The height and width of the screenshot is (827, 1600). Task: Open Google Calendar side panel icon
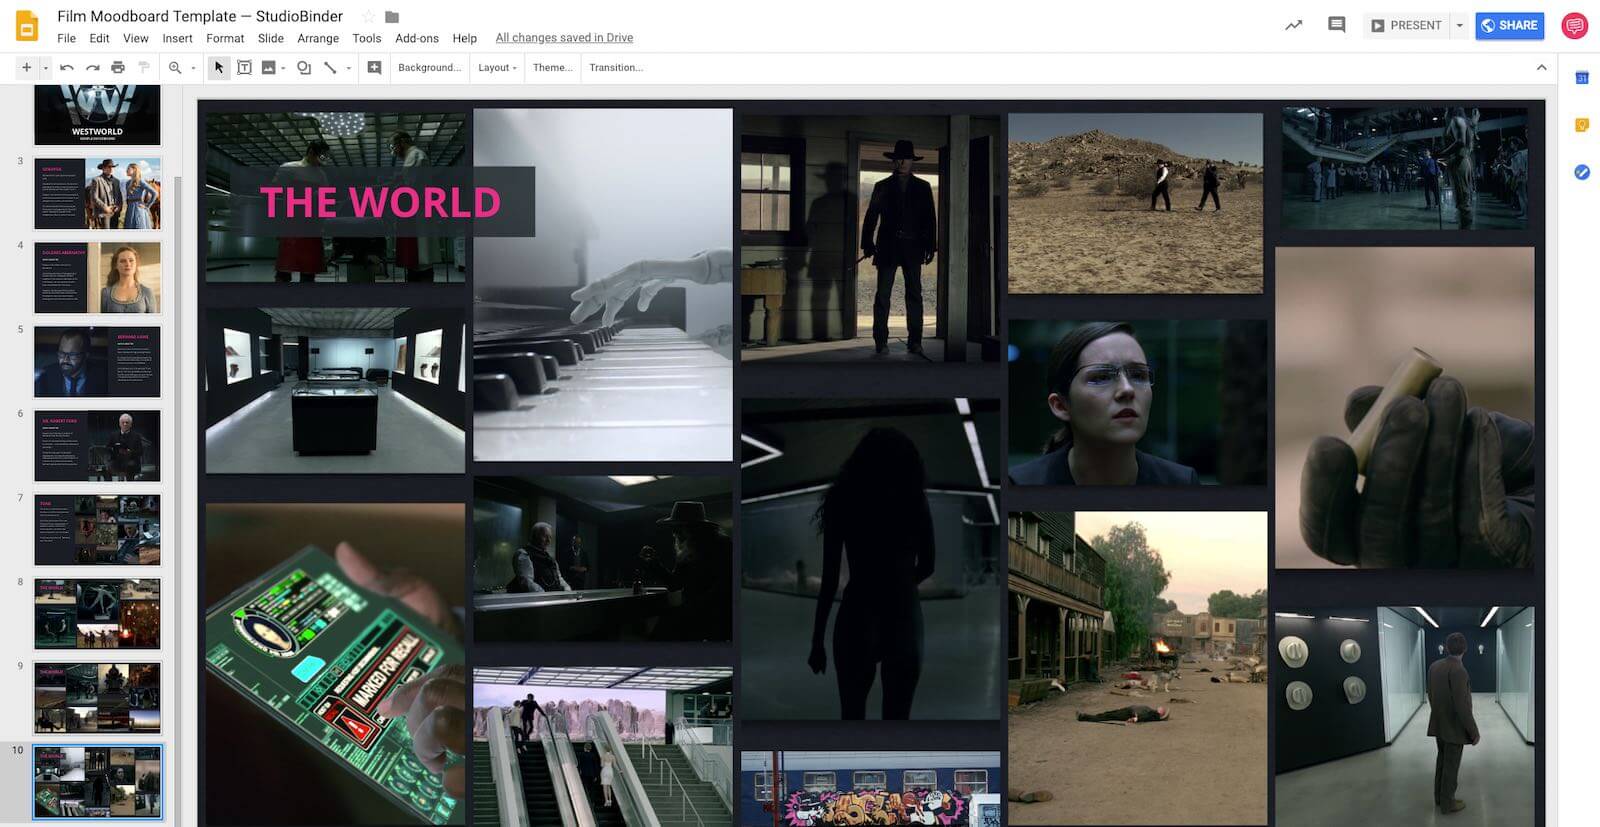pos(1582,78)
